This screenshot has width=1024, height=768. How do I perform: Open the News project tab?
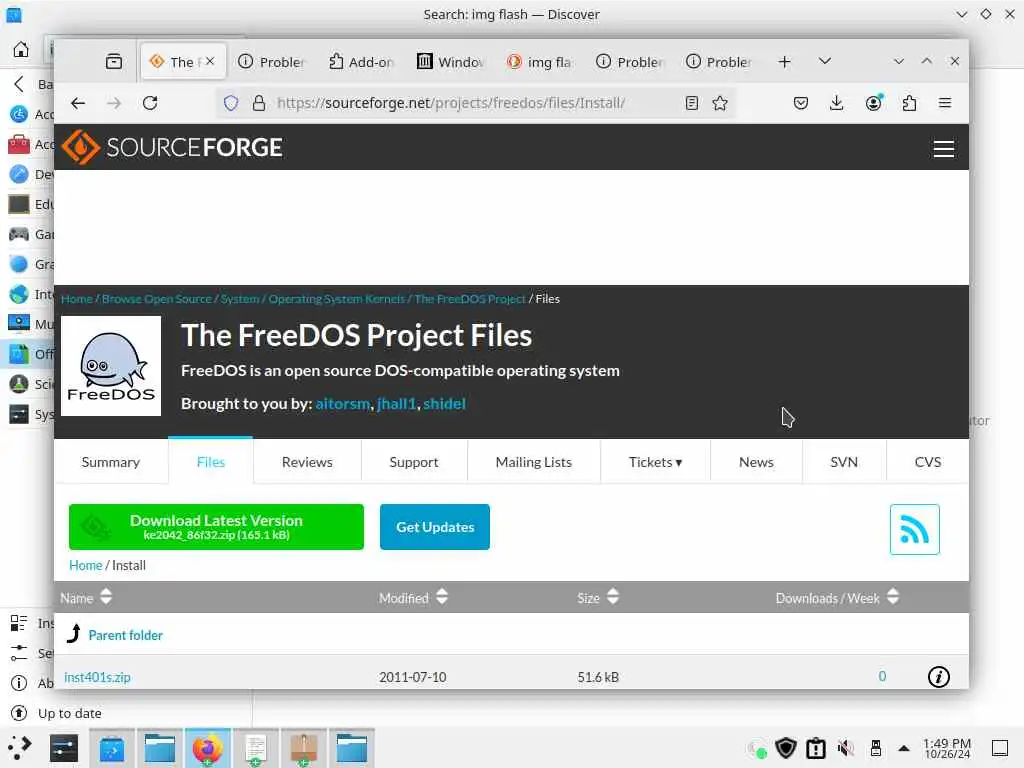point(756,462)
